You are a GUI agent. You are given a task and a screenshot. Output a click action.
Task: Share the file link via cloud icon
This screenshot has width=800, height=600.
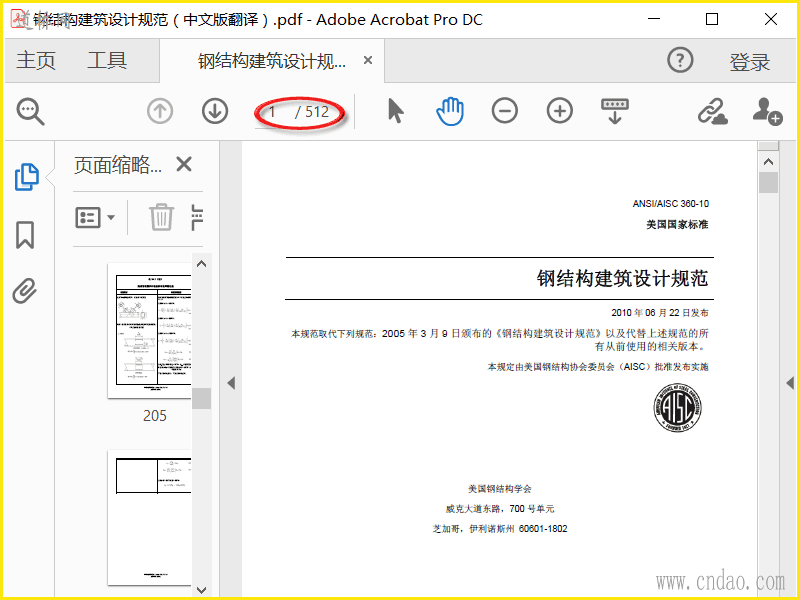712,111
